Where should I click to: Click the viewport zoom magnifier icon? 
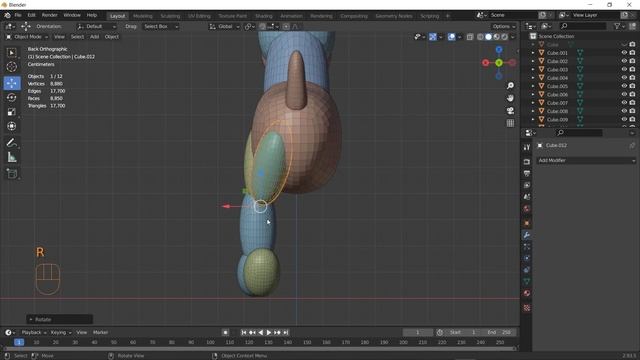(510, 86)
